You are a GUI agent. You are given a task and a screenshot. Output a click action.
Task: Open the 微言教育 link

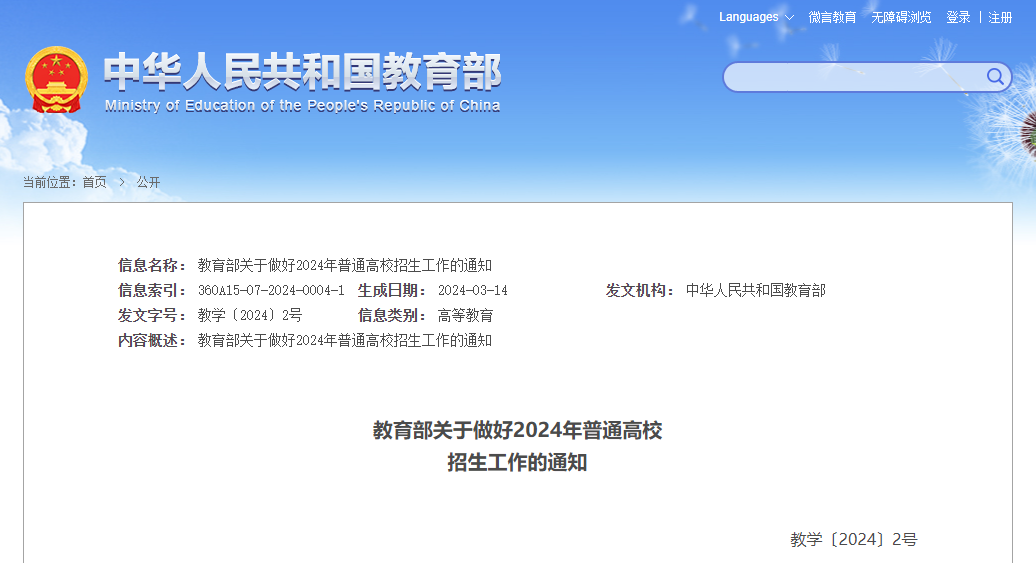click(x=832, y=17)
